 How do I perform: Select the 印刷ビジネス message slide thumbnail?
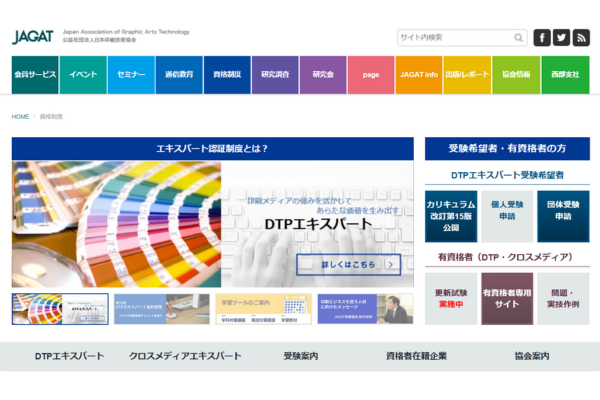[x=365, y=309]
